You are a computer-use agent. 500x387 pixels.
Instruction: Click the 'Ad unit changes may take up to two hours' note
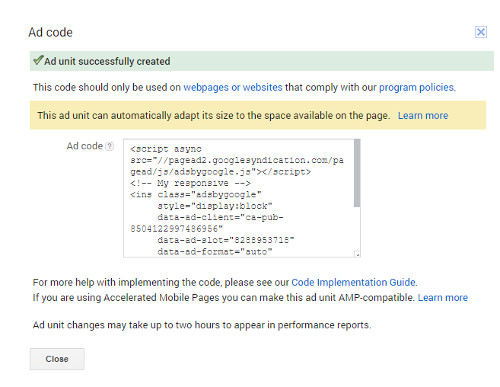point(202,325)
